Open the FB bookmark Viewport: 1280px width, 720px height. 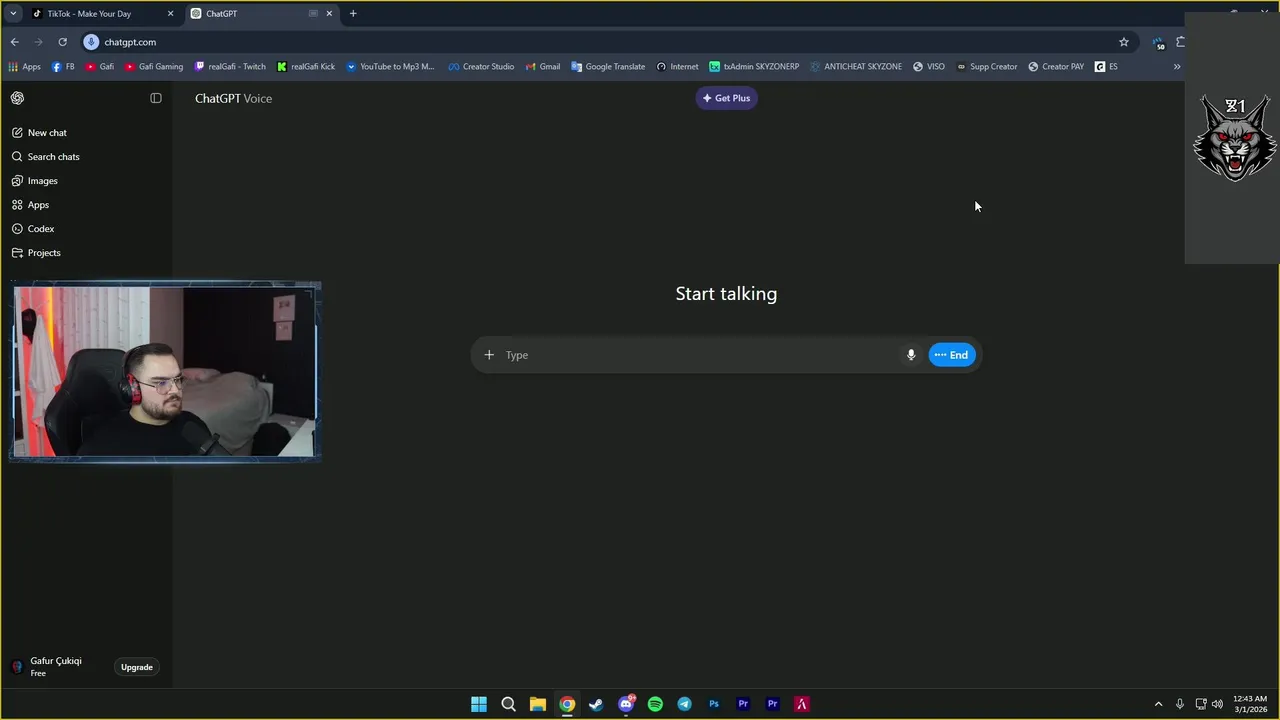pyautogui.click(x=63, y=67)
